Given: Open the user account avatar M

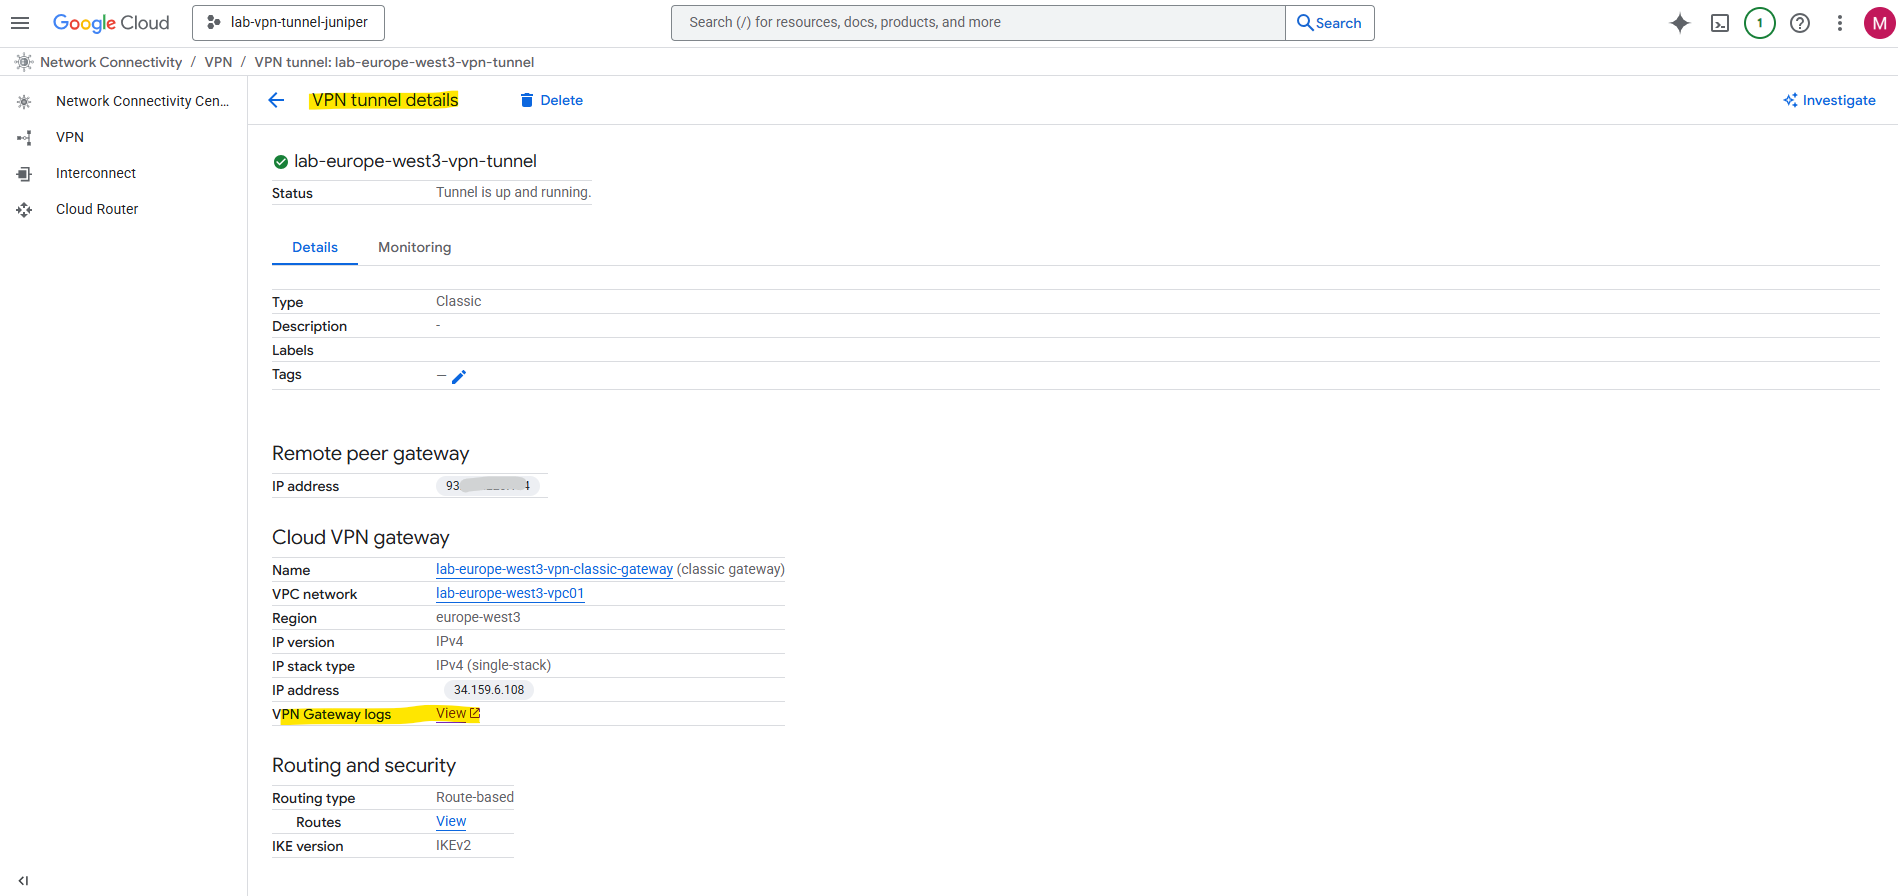Looking at the screenshot, I should point(1880,23).
